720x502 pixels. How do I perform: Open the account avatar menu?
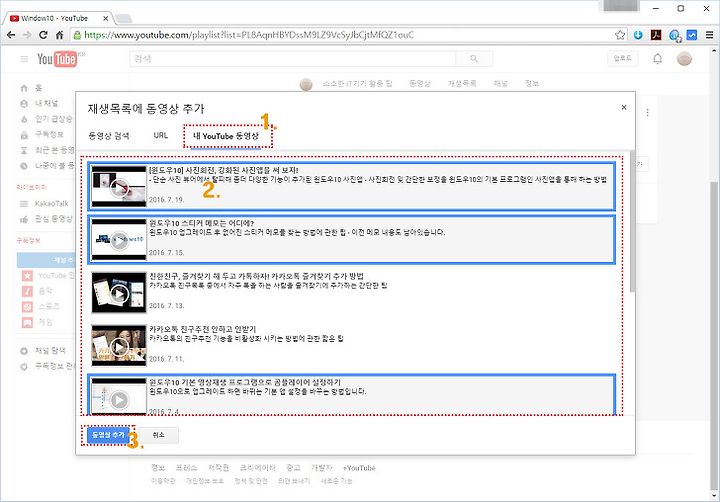point(684,59)
